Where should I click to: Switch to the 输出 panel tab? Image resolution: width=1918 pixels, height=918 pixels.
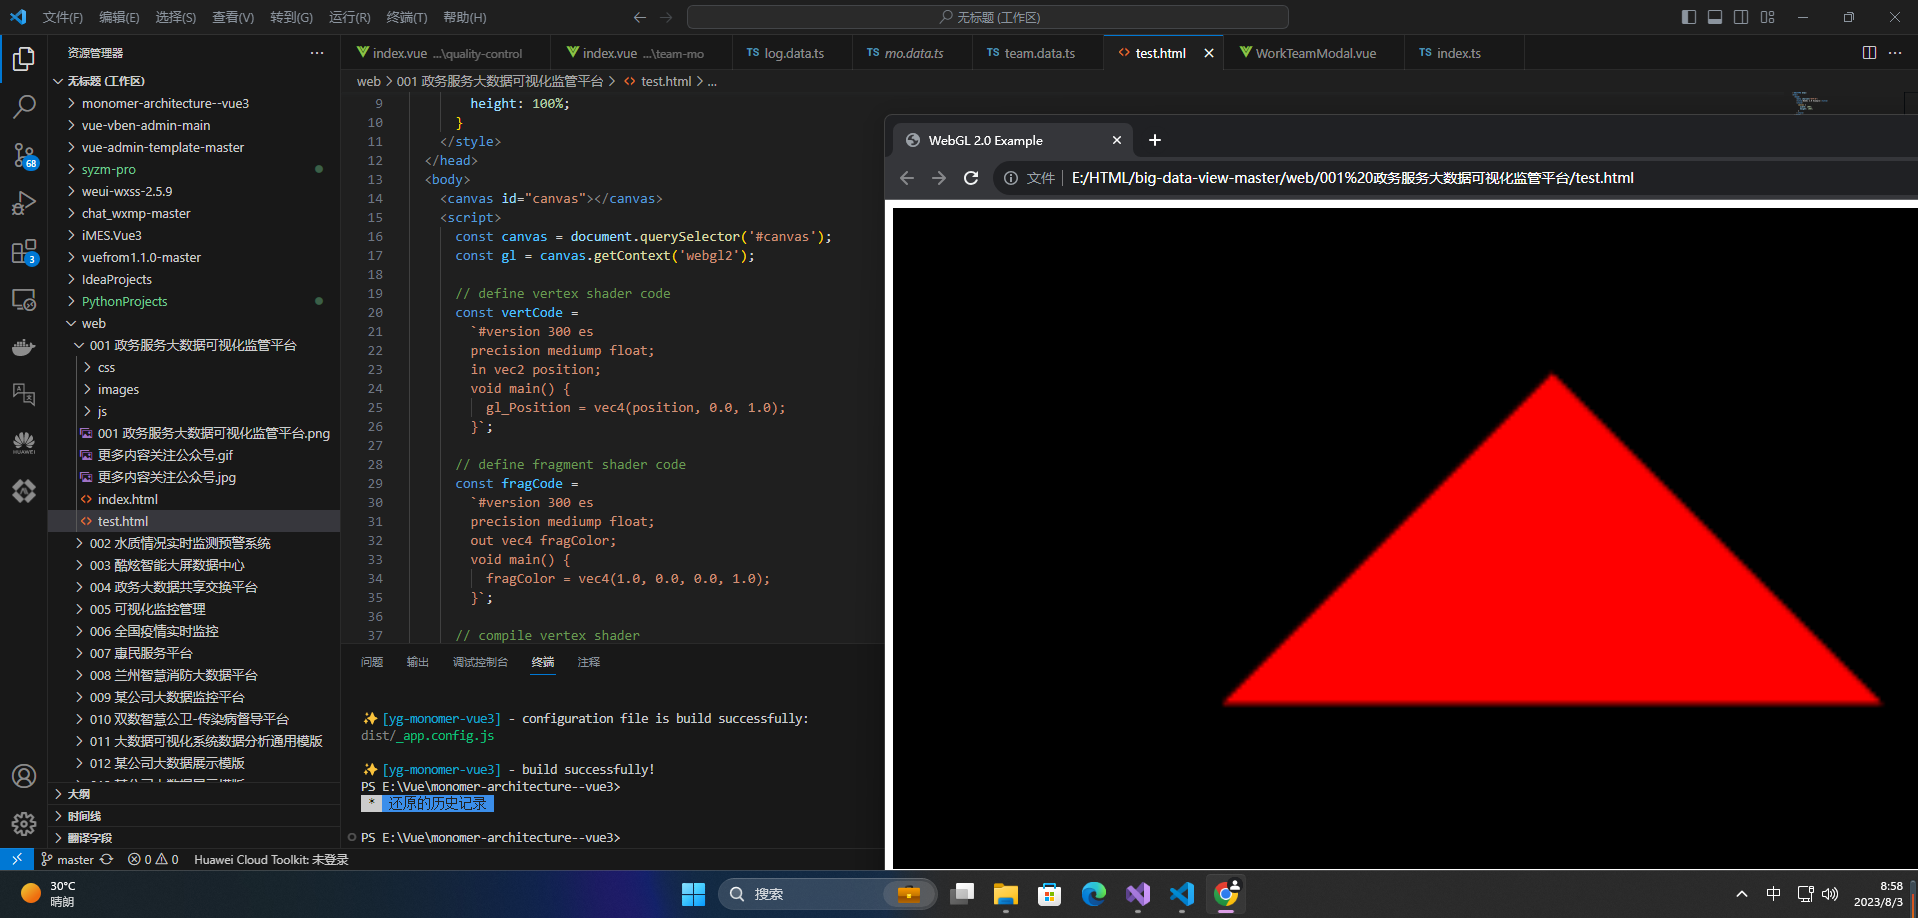[418, 662]
